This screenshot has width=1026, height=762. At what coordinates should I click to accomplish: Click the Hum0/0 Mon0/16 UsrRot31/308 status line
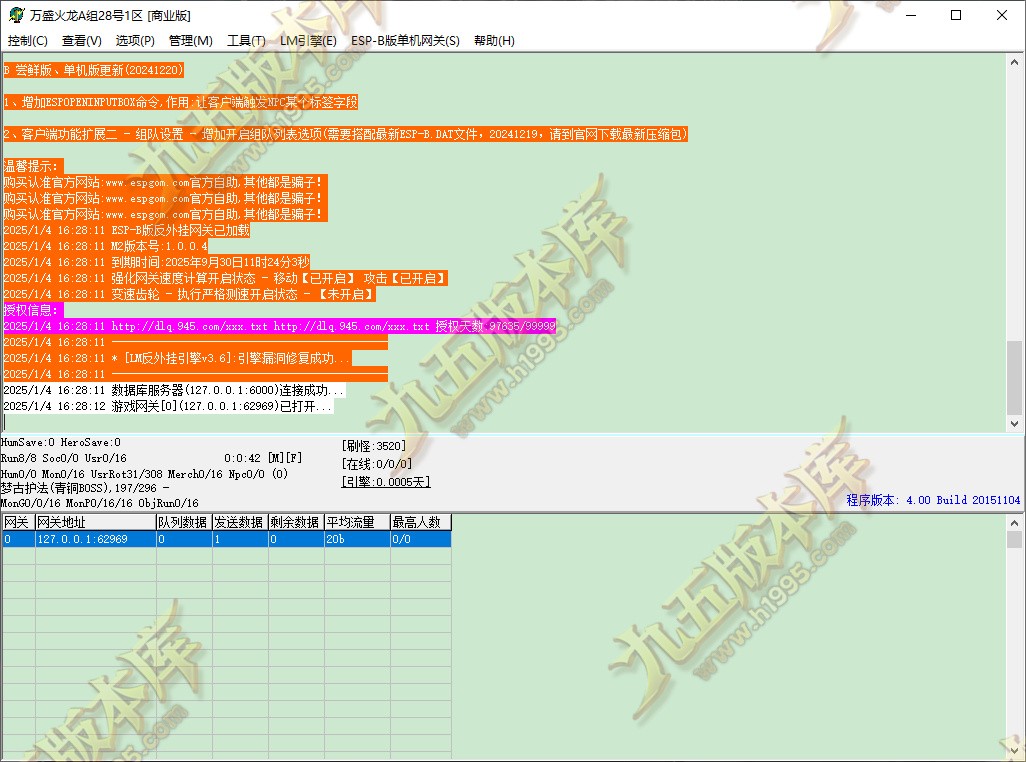(144, 474)
